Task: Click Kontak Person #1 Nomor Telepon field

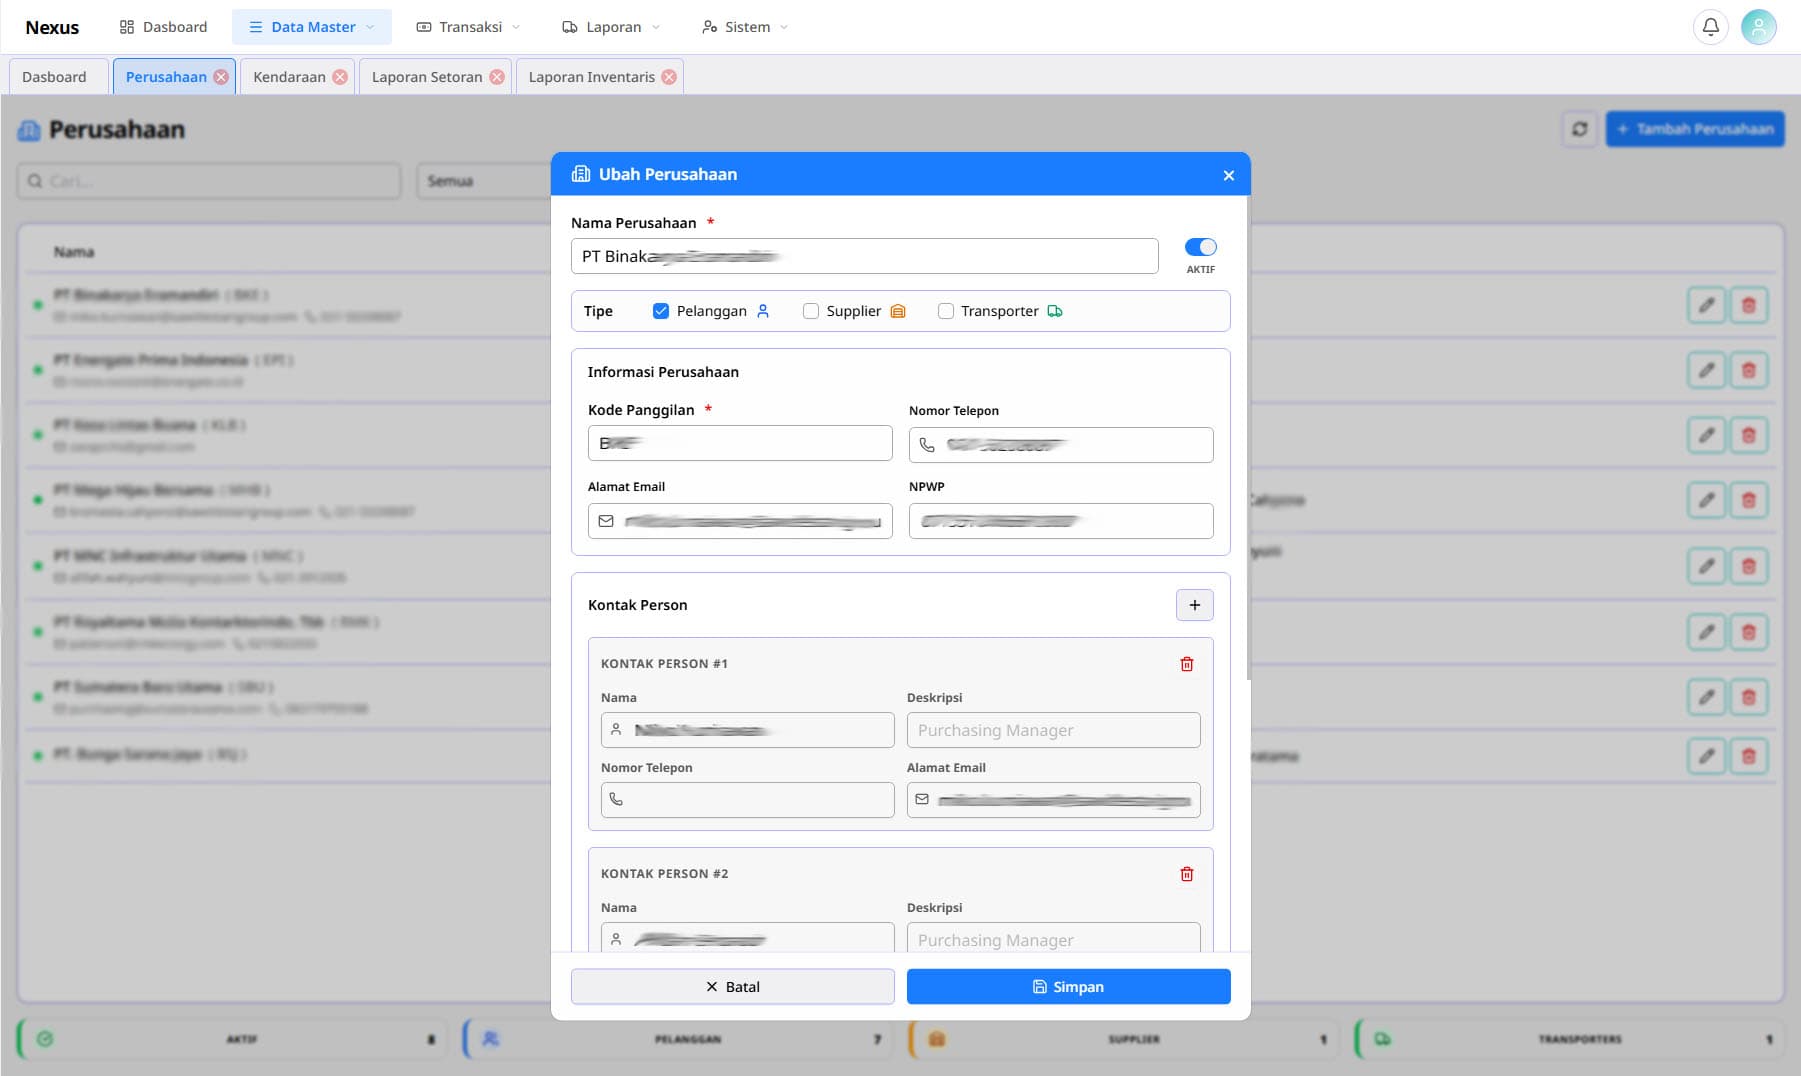Action: click(747, 800)
